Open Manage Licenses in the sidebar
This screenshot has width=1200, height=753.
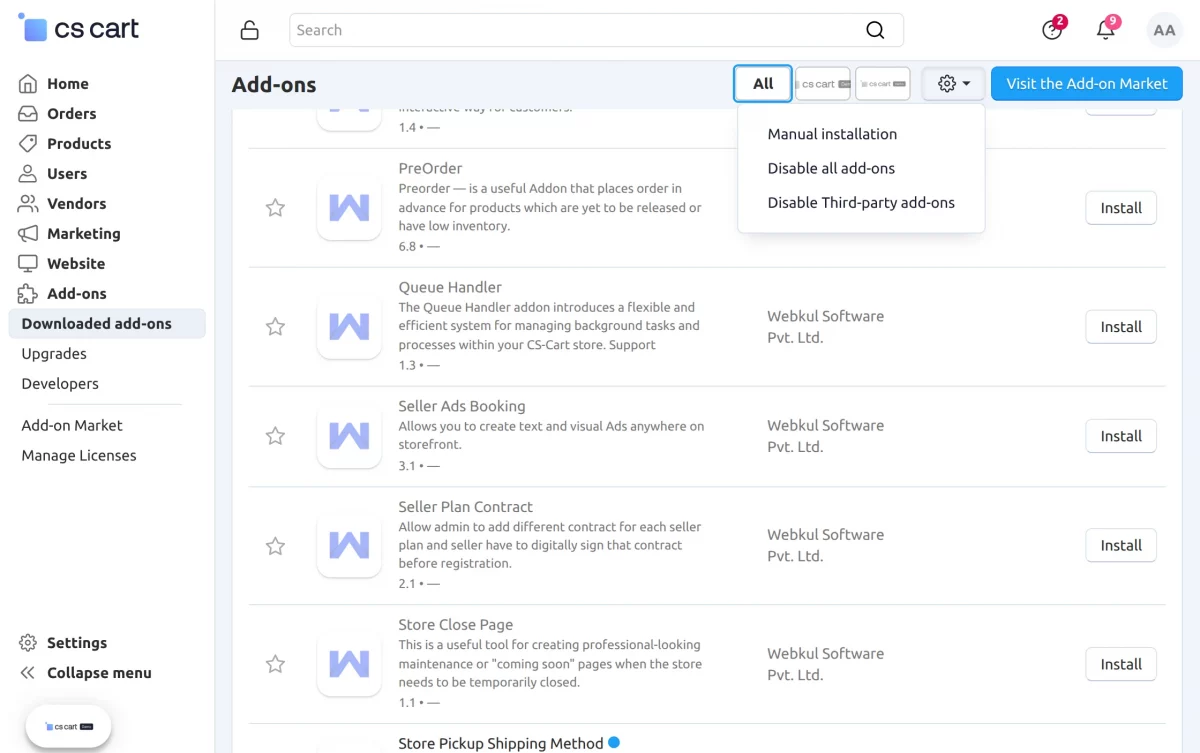79,456
